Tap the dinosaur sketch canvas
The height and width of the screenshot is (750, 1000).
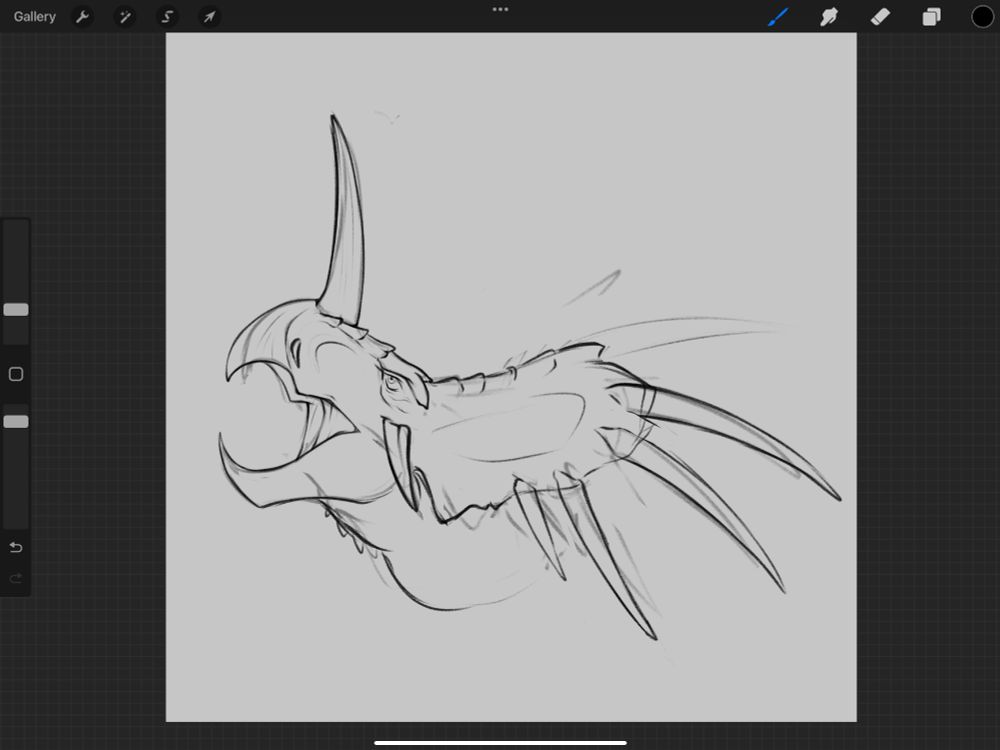click(x=511, y=378)
